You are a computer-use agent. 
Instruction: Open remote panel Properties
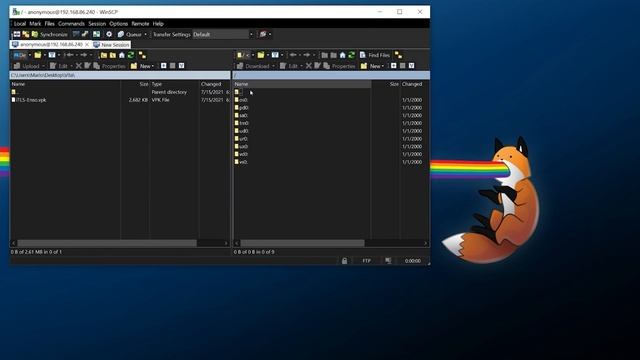click(339, 66)
